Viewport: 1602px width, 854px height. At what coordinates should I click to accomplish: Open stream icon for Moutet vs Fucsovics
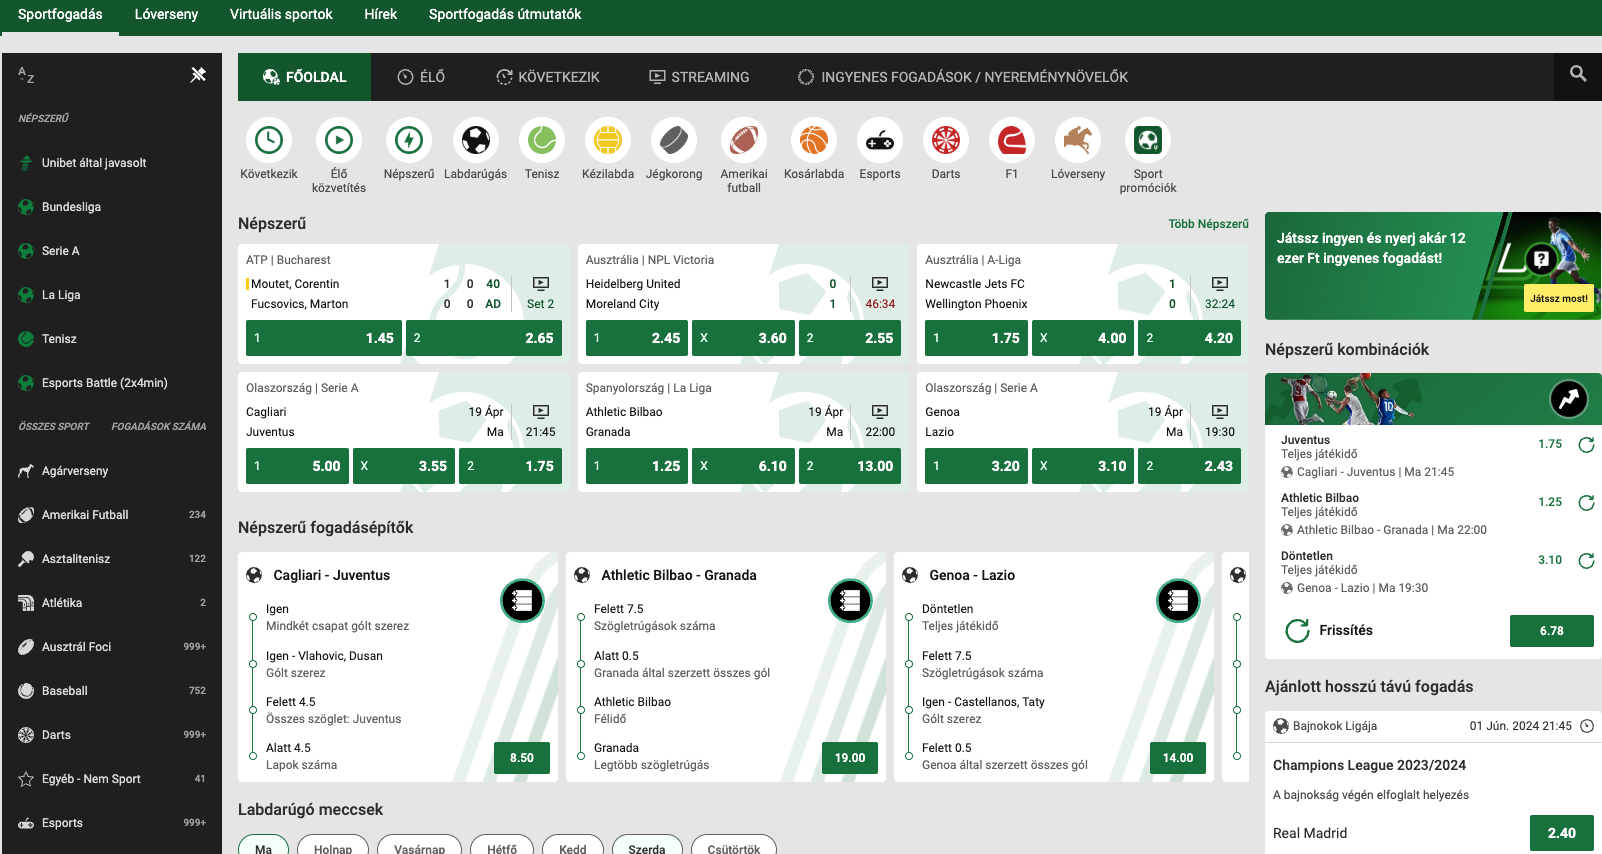[x=541, y=284]
